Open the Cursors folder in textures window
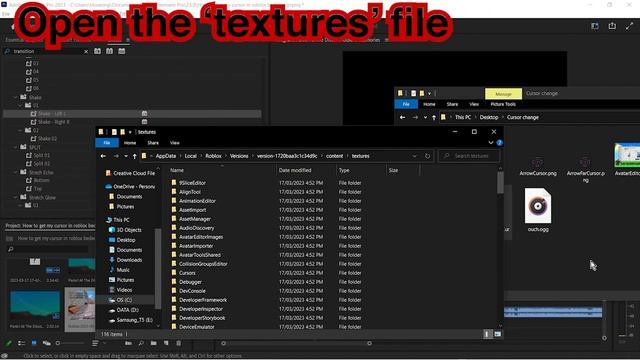 [187, 273]
